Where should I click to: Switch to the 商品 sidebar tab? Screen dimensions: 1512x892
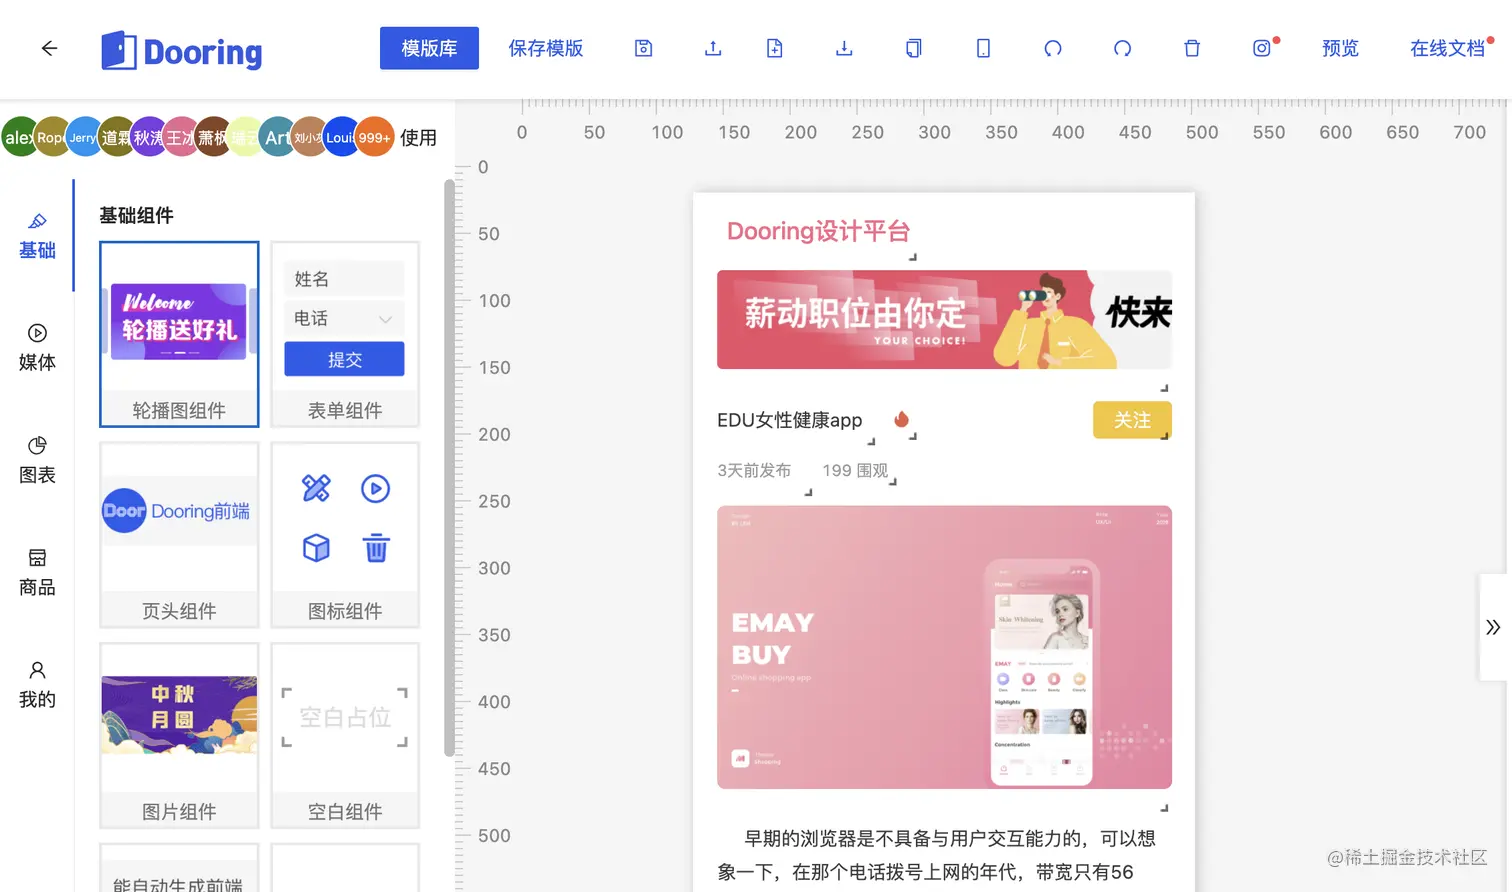click(x=37, y=573)
